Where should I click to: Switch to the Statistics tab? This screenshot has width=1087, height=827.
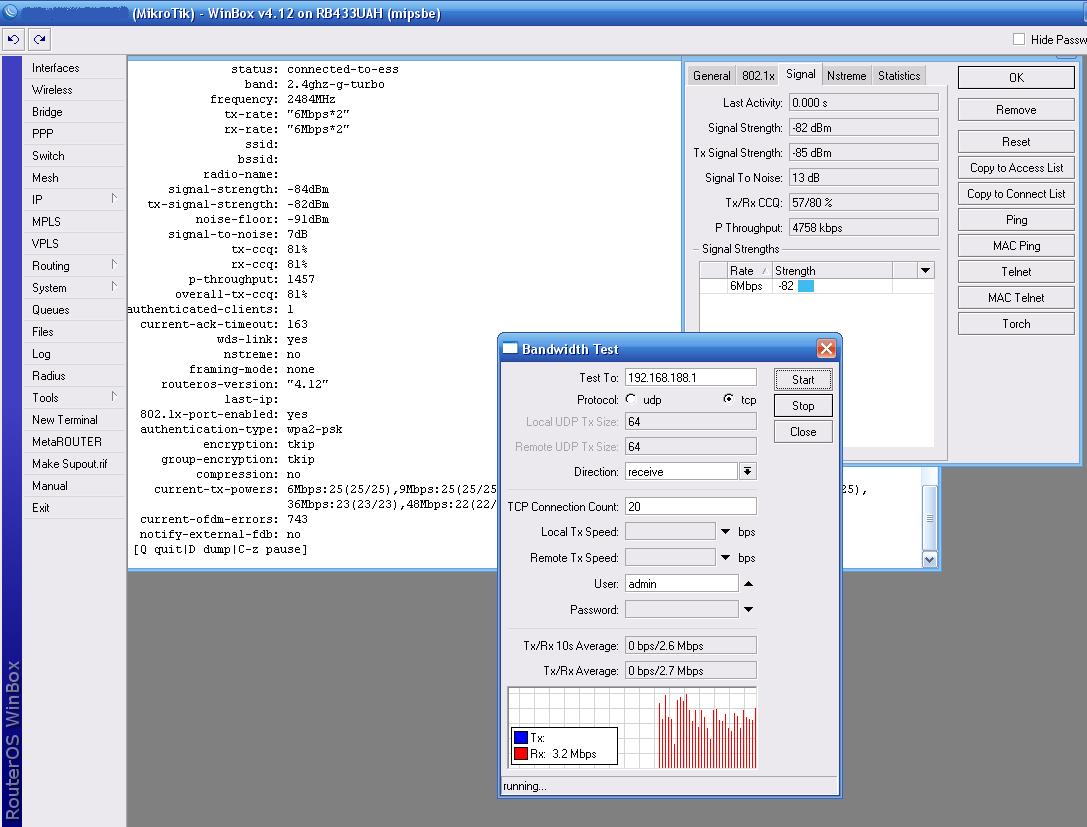click(x=898, y=76)
